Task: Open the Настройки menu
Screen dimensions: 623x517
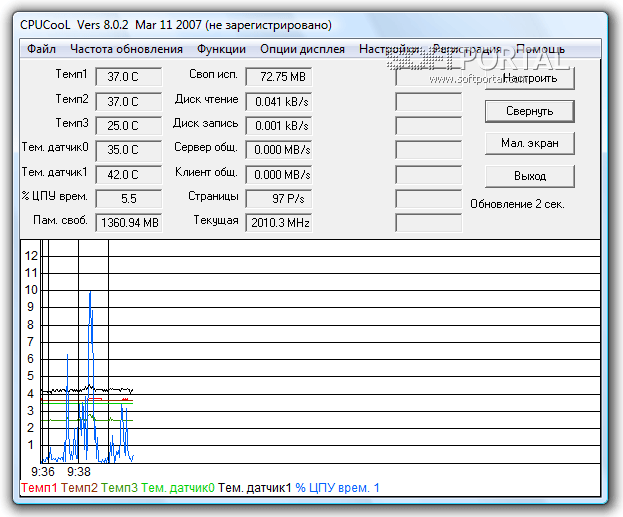Action: click(389, 49)
